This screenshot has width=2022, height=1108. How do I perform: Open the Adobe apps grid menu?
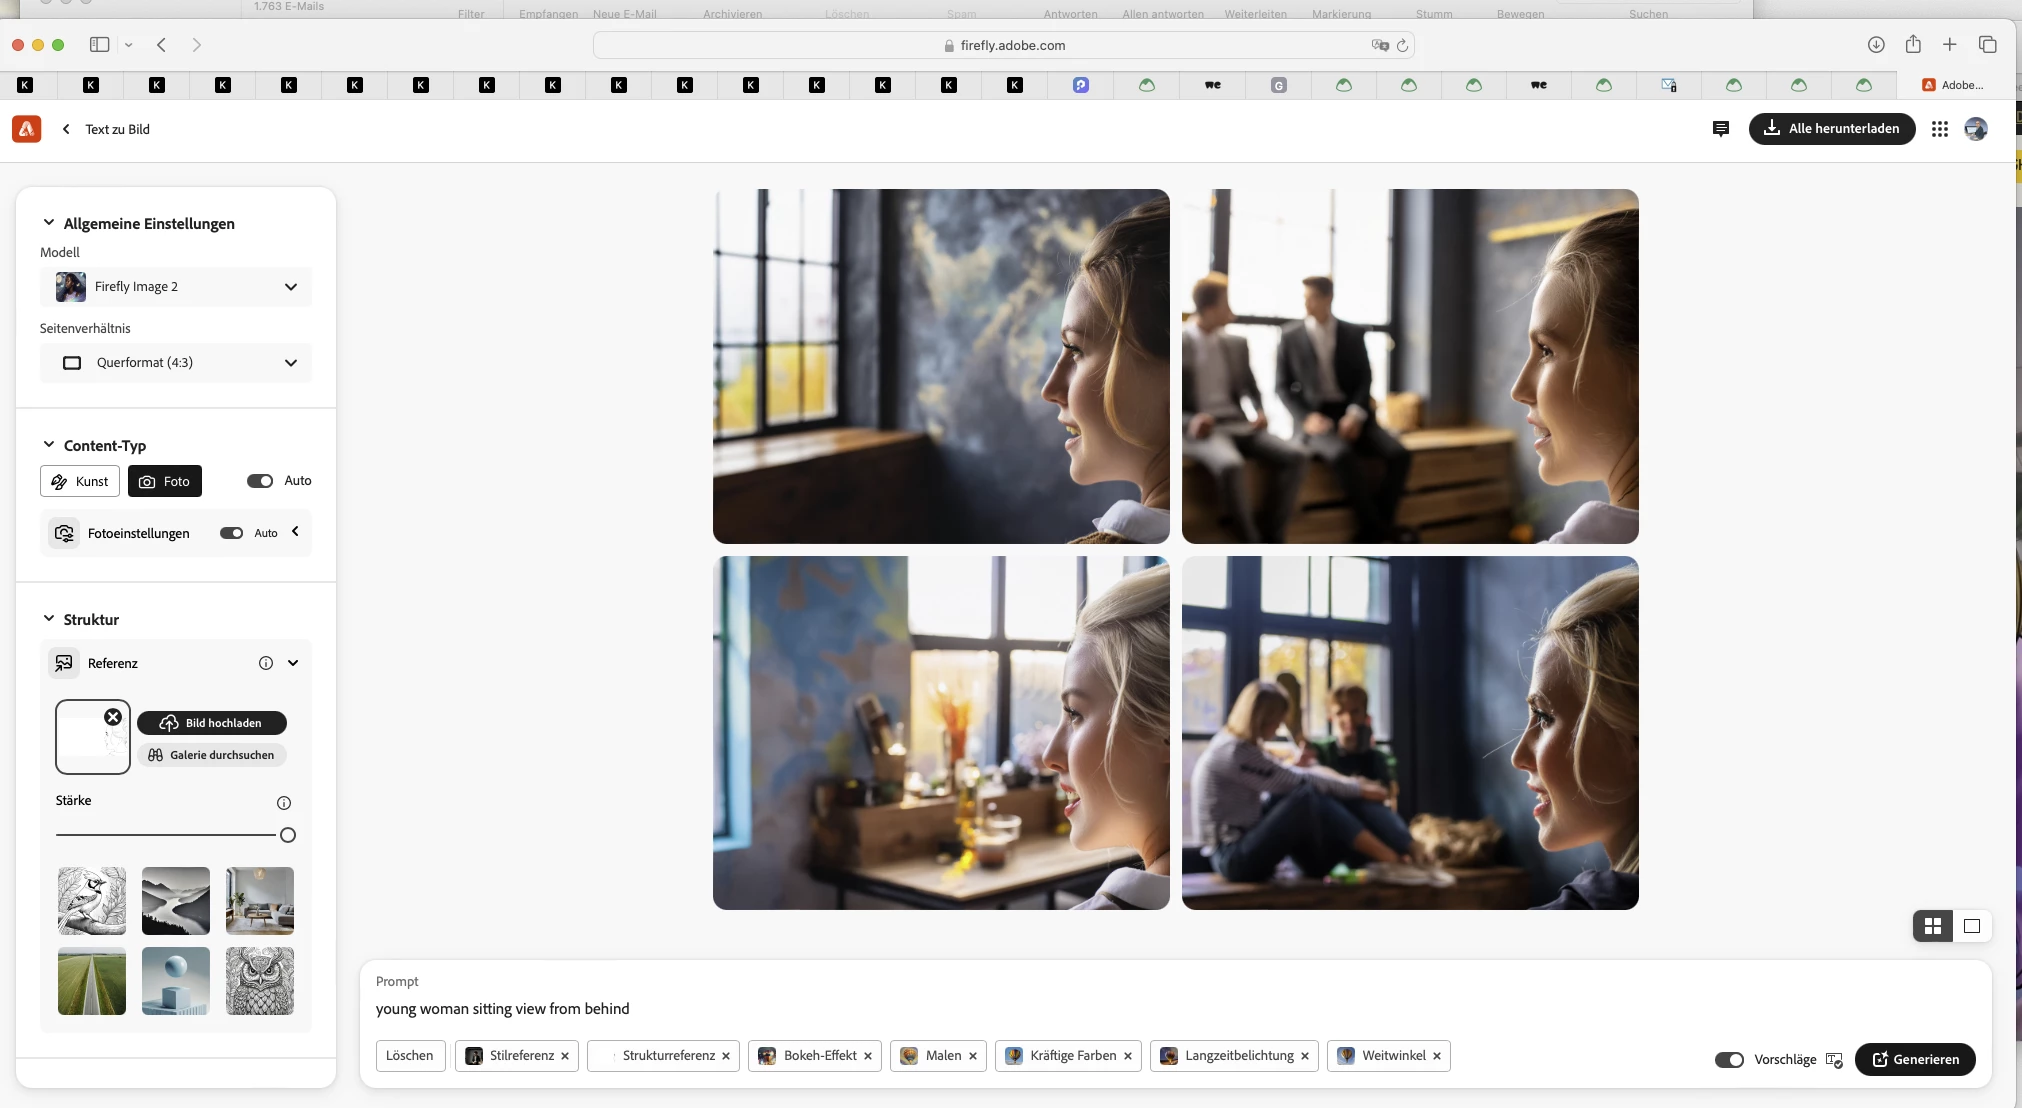click(x=1939, y=129)
